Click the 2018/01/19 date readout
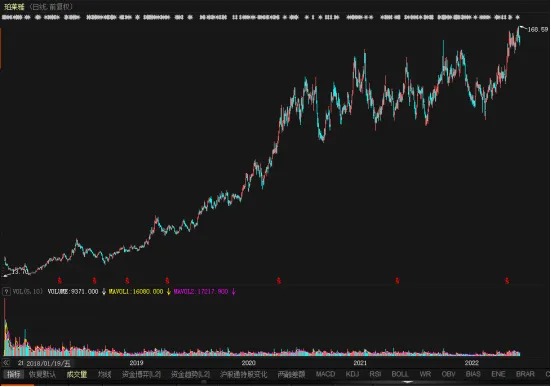Viewport: 551px width, 387px height. (x=48, y=363)
